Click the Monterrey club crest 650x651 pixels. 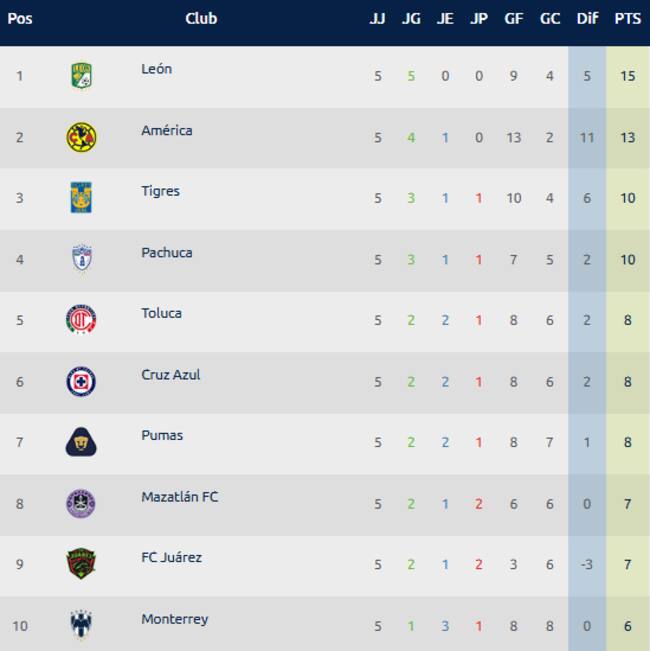pos(81,625)
